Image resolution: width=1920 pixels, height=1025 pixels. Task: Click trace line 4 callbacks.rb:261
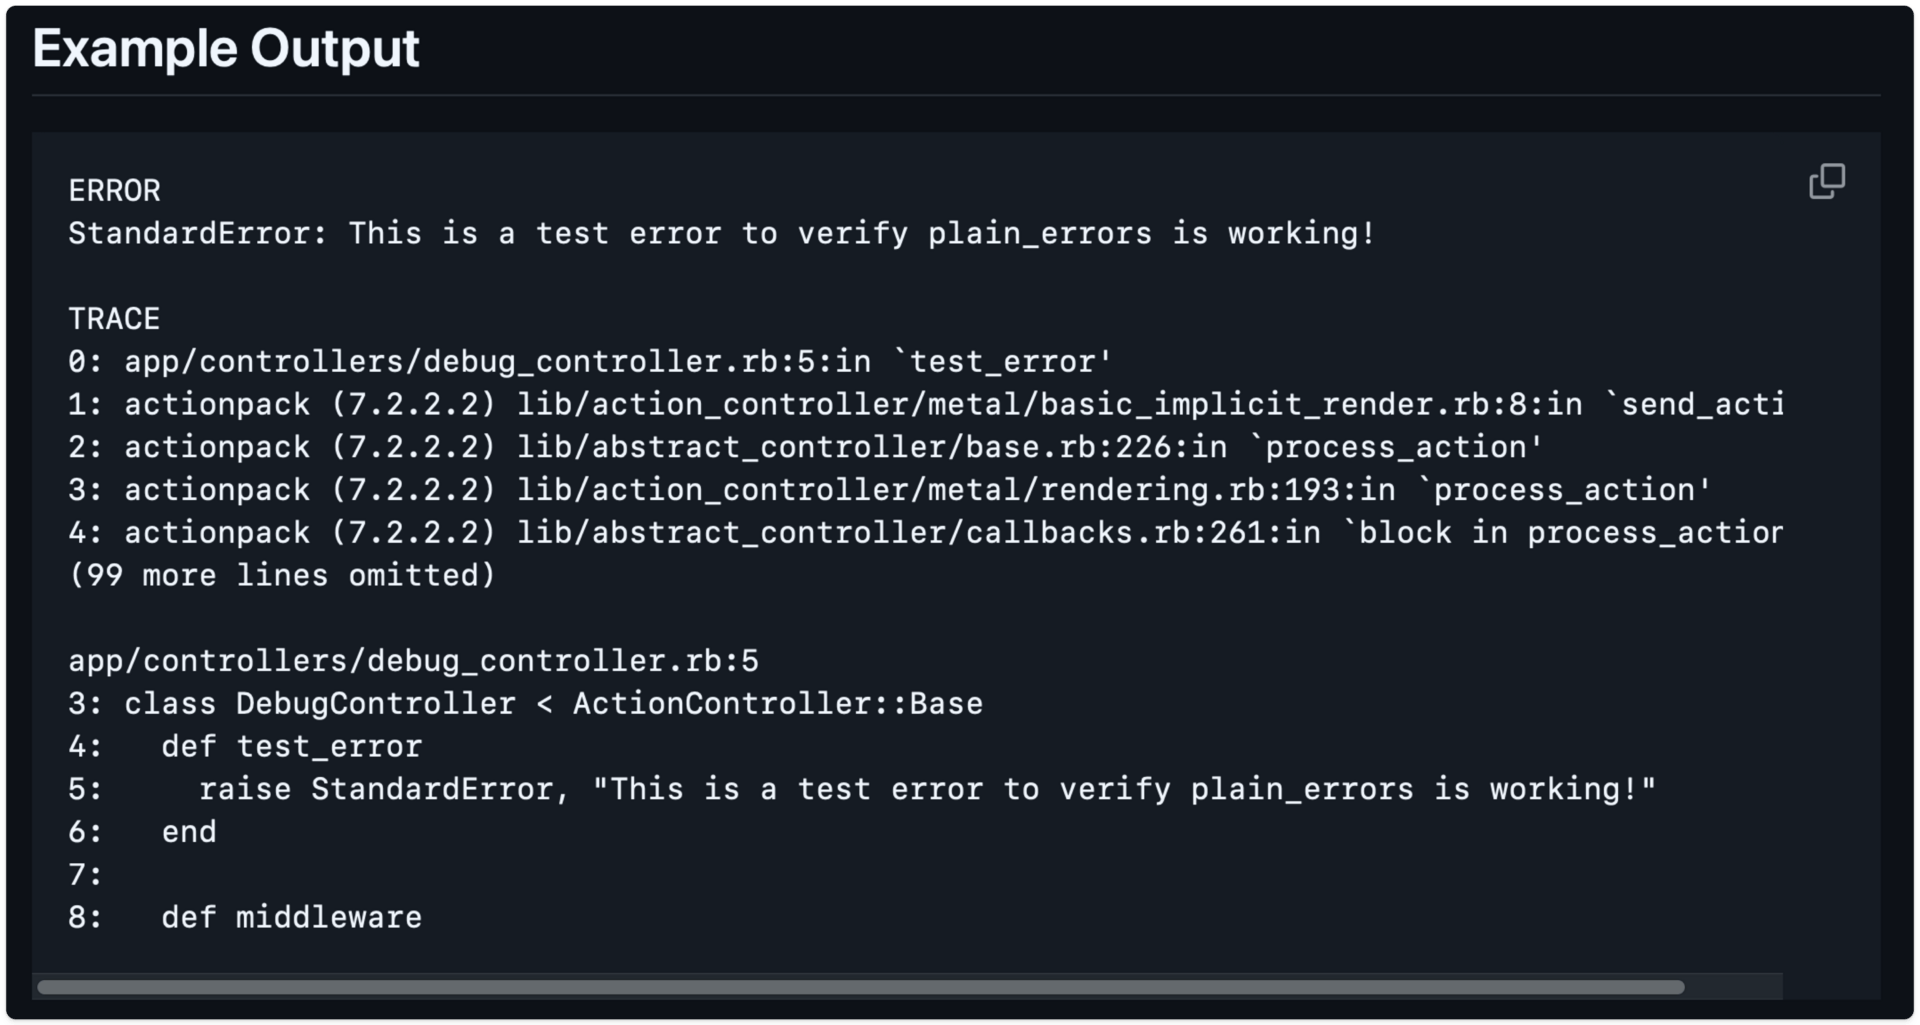tap(926, 533)
